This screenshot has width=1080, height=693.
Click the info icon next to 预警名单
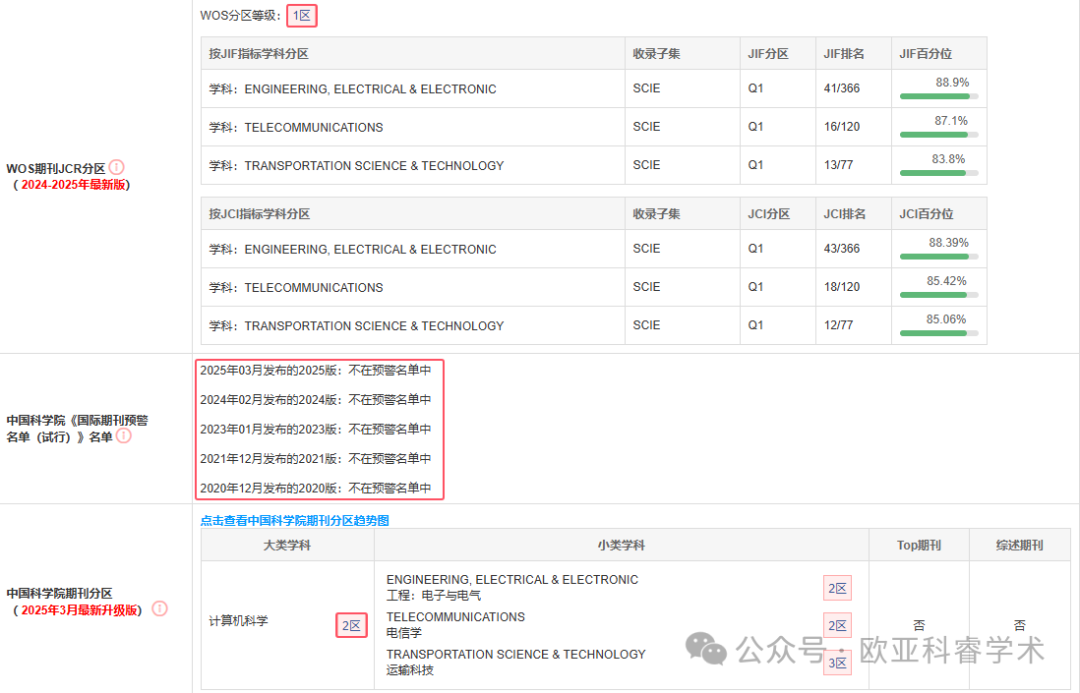[124, 434]
